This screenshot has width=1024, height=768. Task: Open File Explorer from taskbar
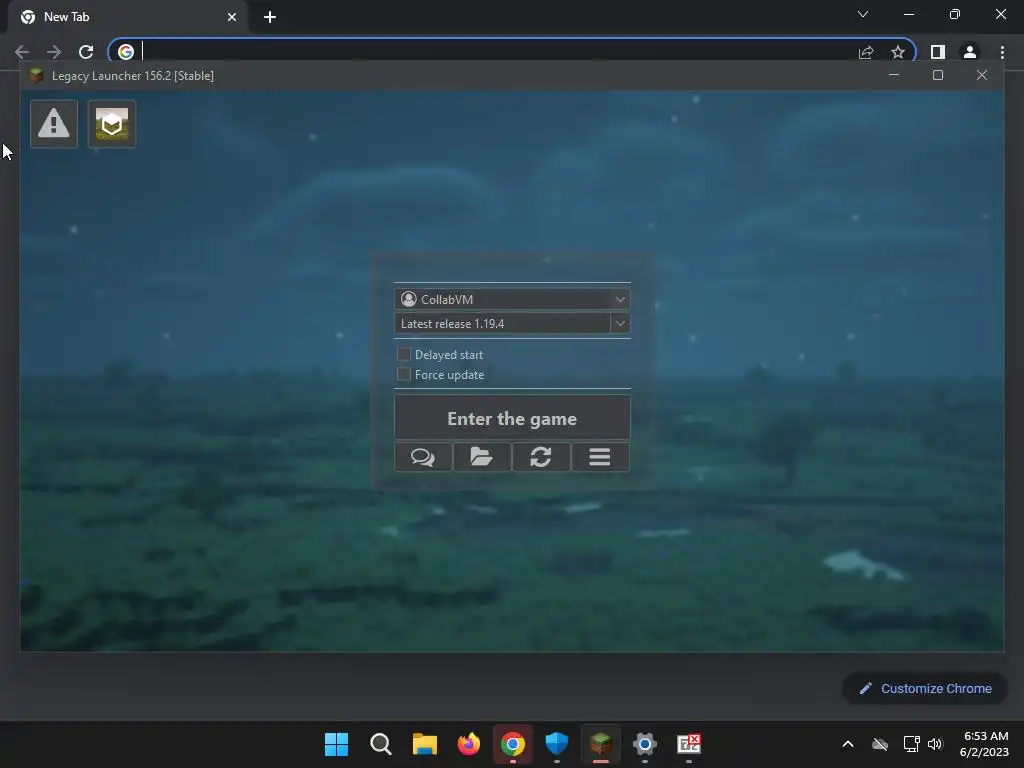[424, 744]
